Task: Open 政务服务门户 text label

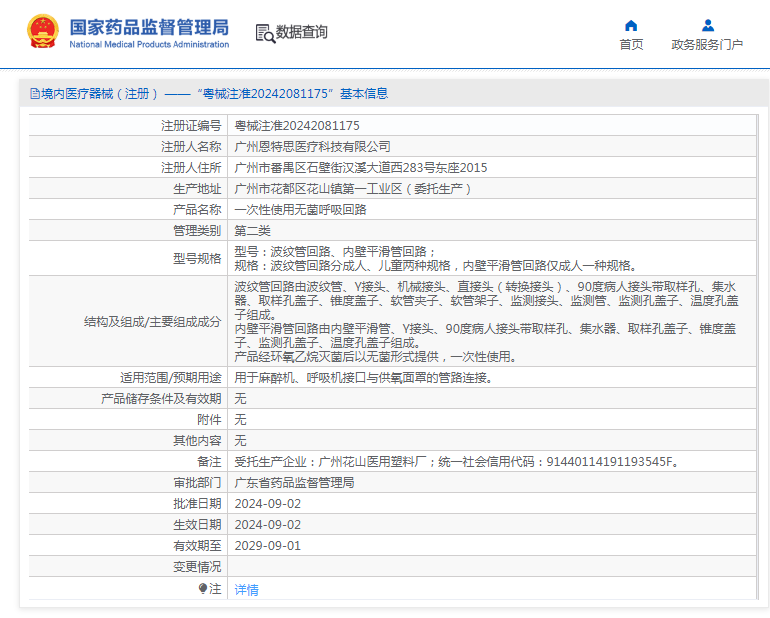Action: coord(707,45)
